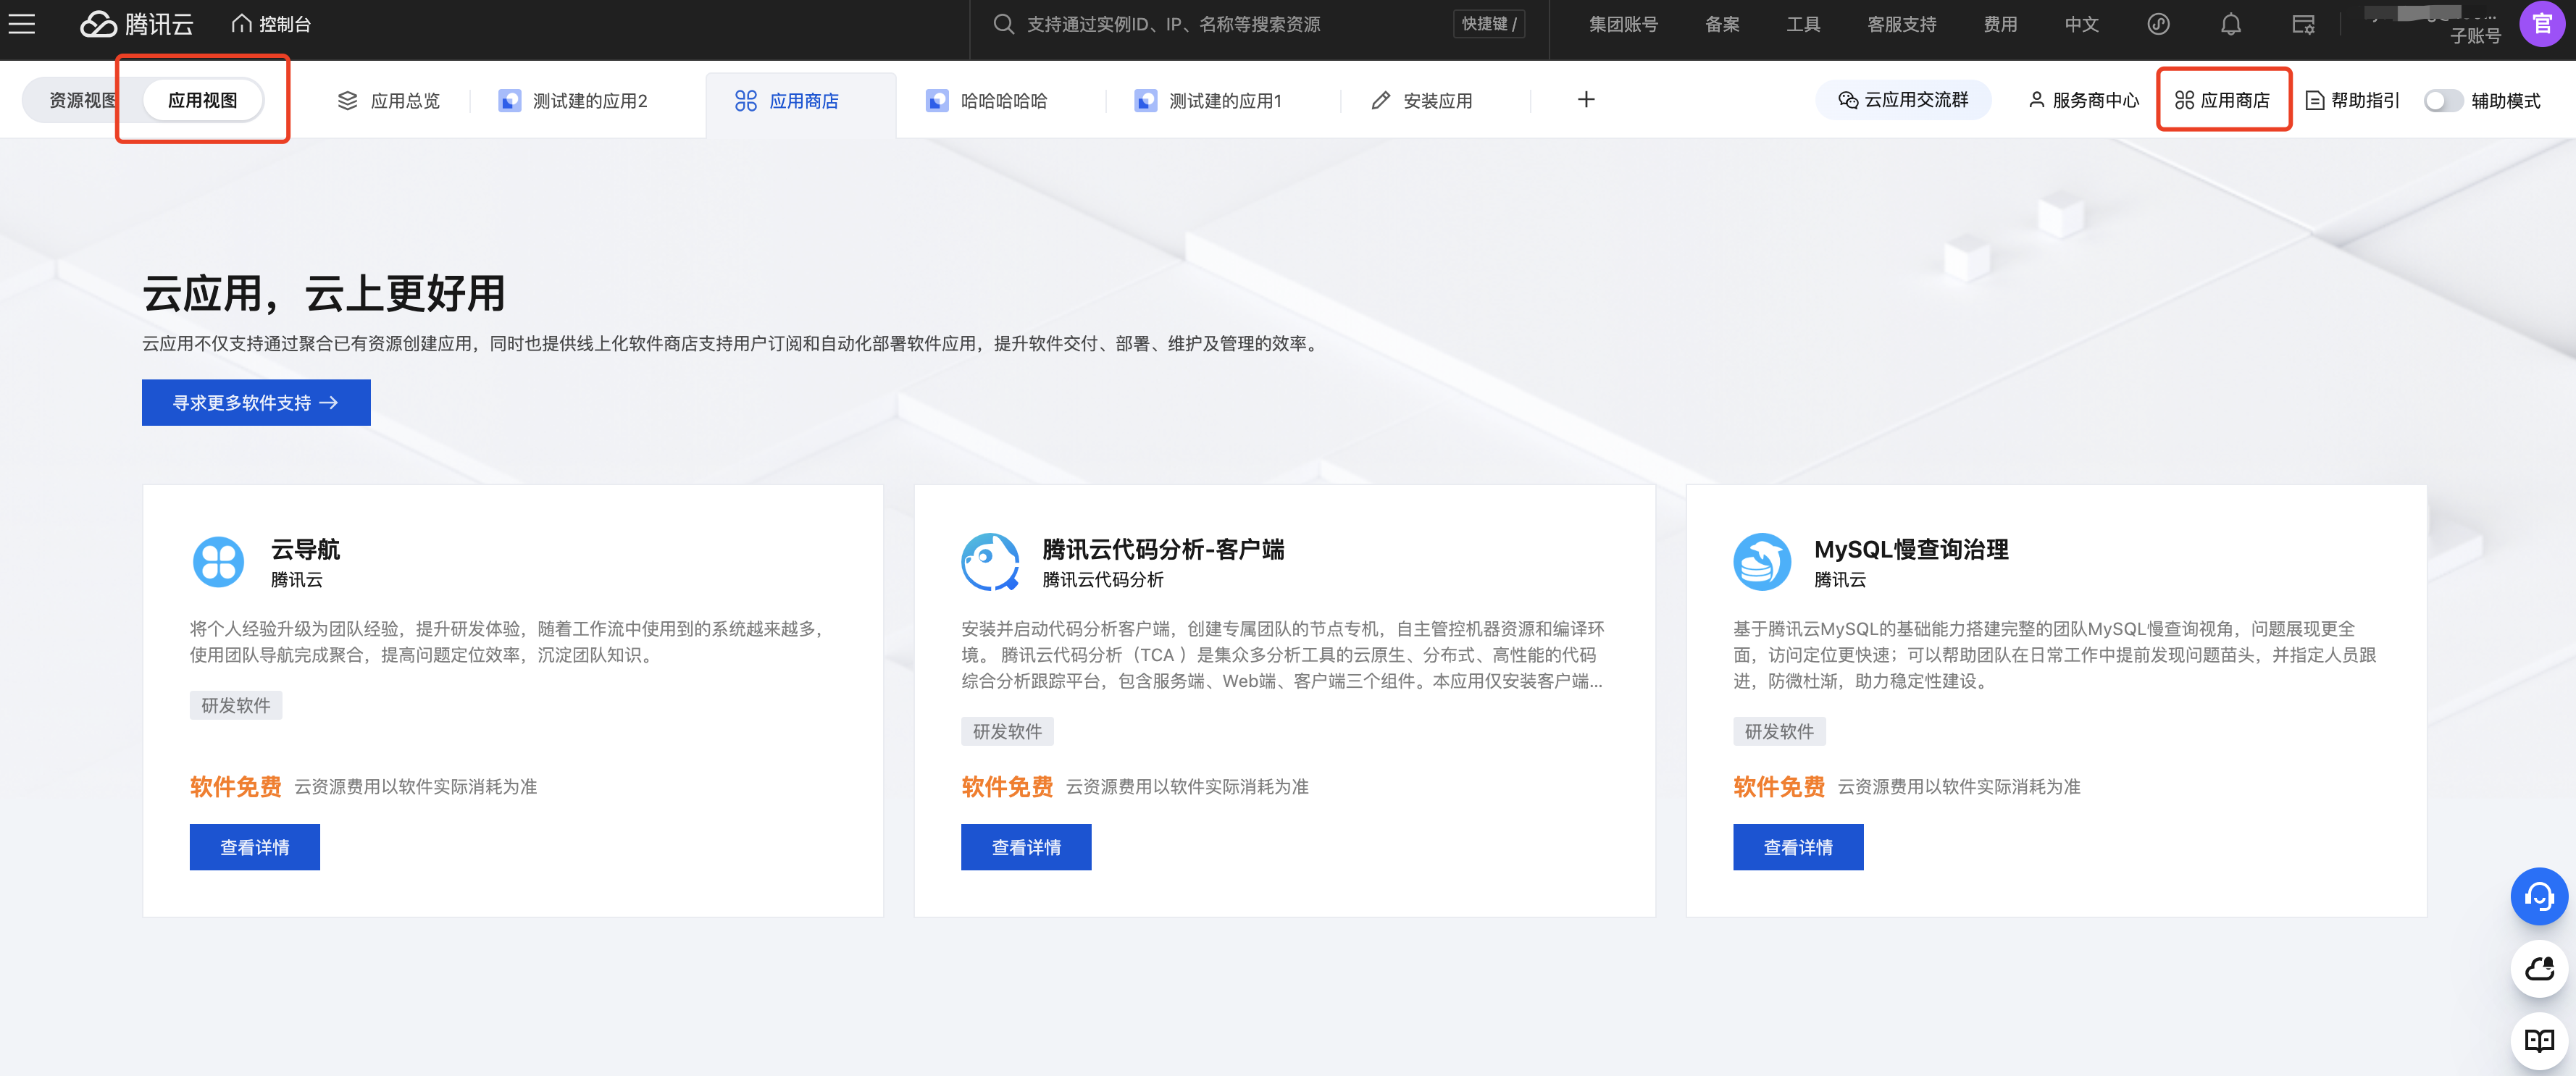Click the 云应用交流群 chat bubbles icon

click(x=1848, y=100)
